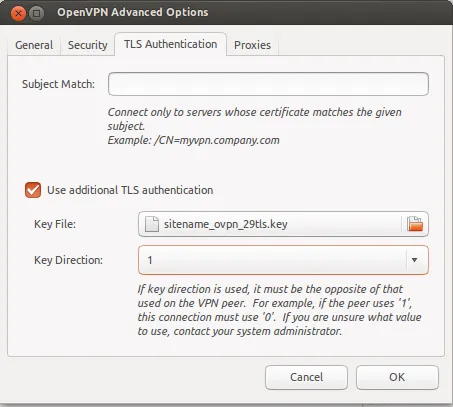Click the orange folder browse icon
453x407 pixels.
pos(415,224)
